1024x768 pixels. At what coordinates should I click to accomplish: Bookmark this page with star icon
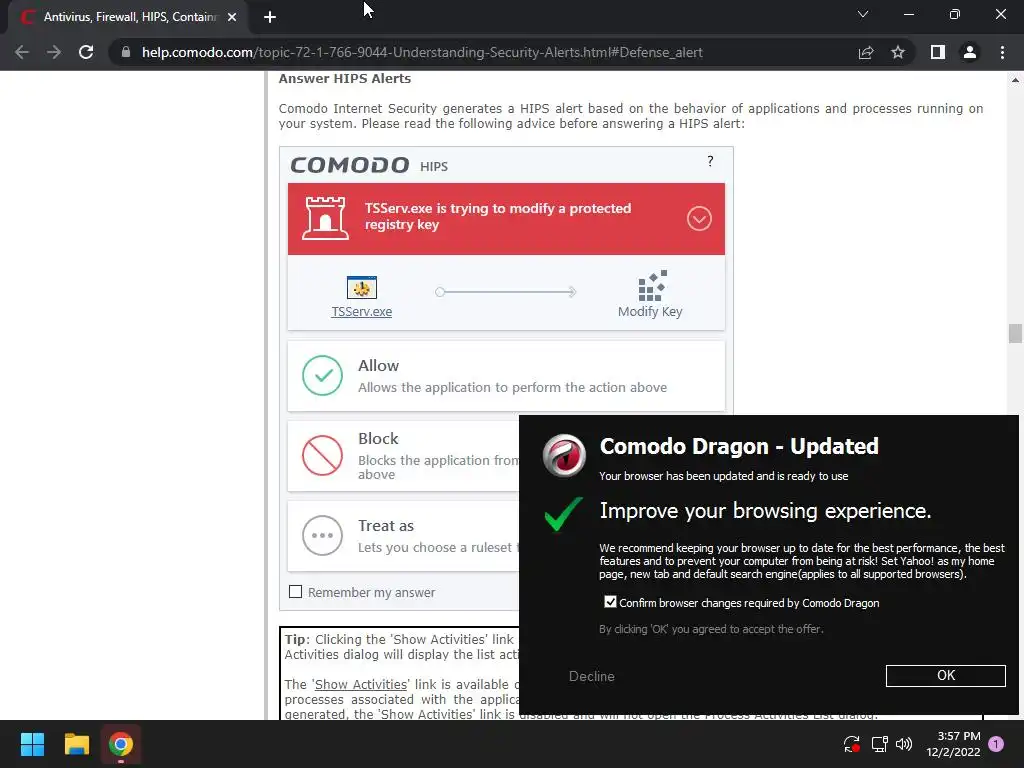[898, 52]
